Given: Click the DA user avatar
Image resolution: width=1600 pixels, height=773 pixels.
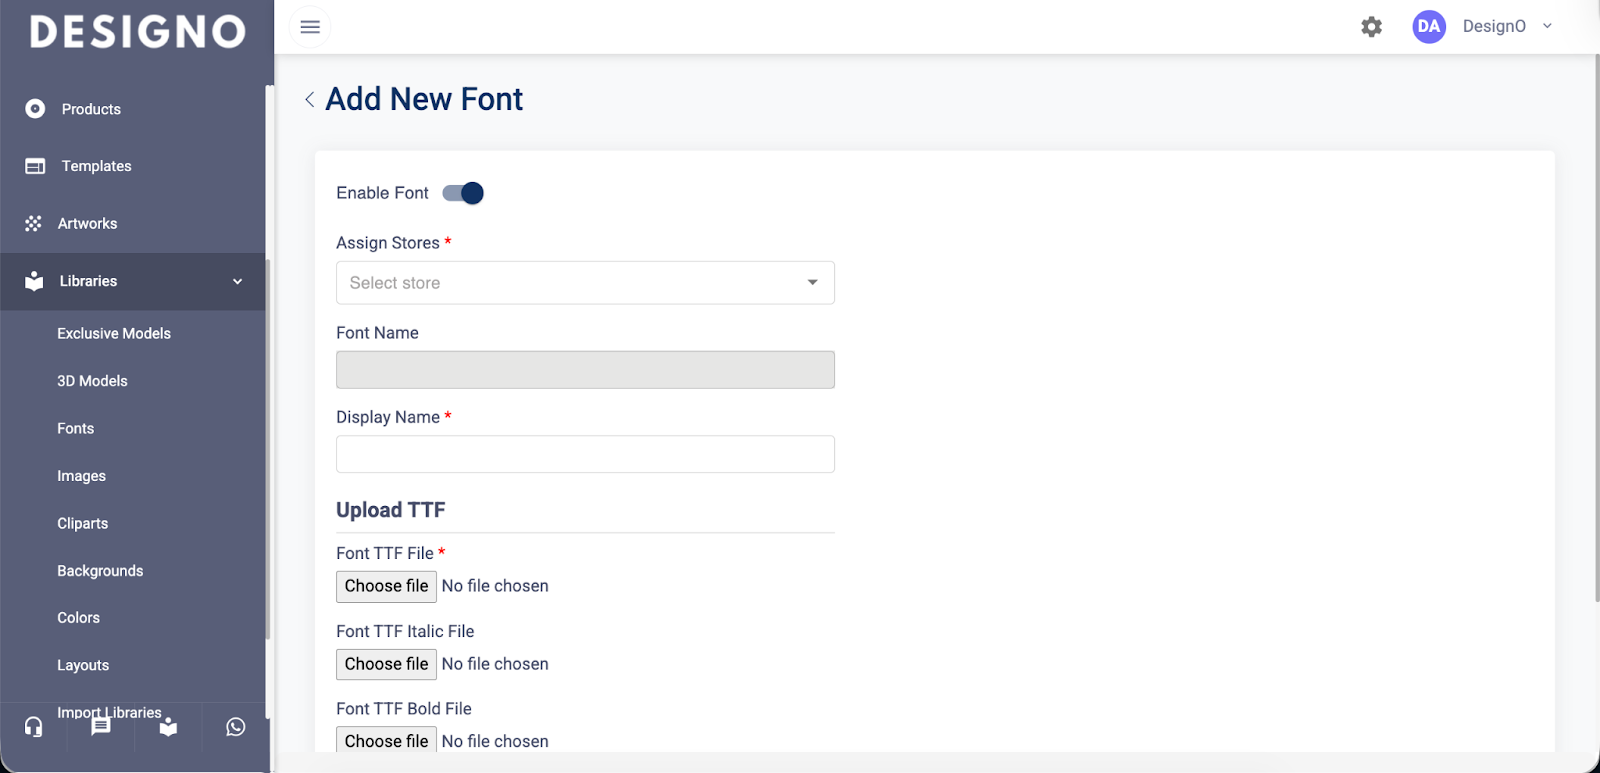Looking at the screenshot, I should tap(1428, 27).
